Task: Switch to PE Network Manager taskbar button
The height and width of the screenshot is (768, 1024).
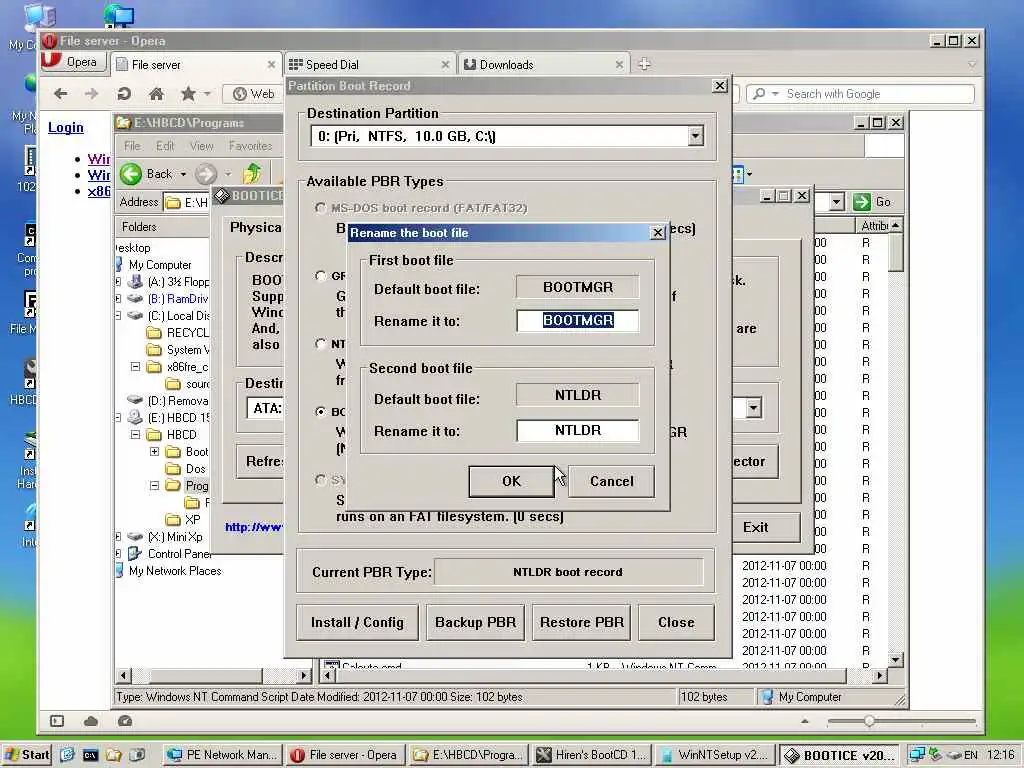Action: [x=222, y=755]
